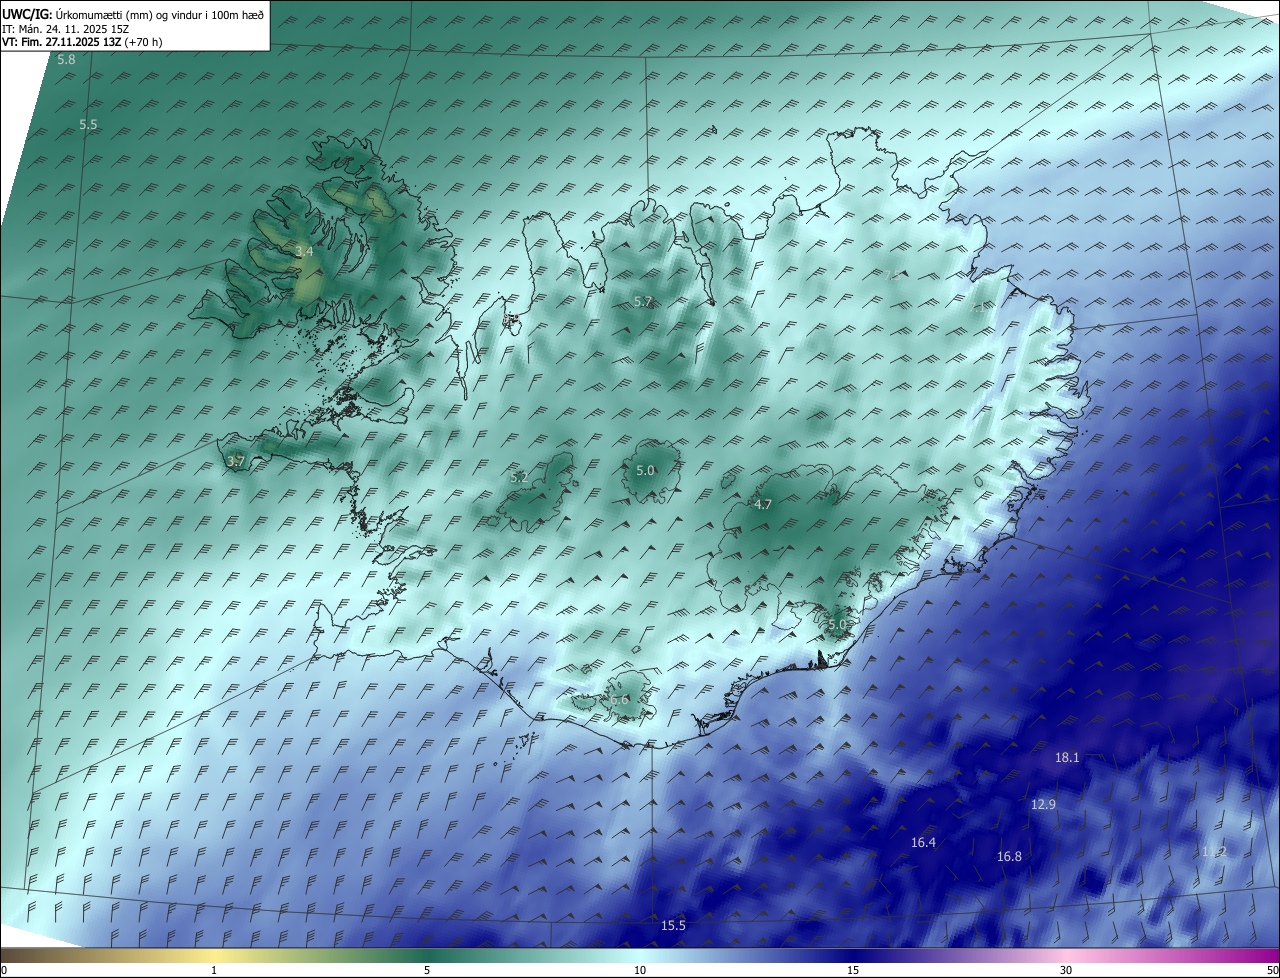Image resolution: width=1280 pixels, height=978 pixels.
Task: Click the 5.2 value on Langjökull glacier
Action: [519, 478]
